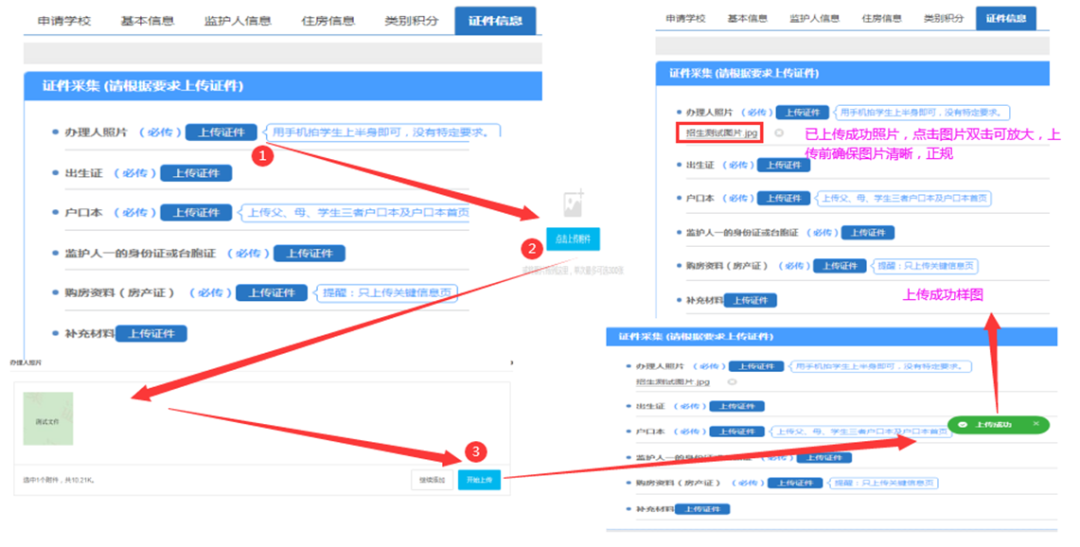
Task: Open 招生测试图片.jpg link in the pink-annotated form
Action: tap(720, 133)
